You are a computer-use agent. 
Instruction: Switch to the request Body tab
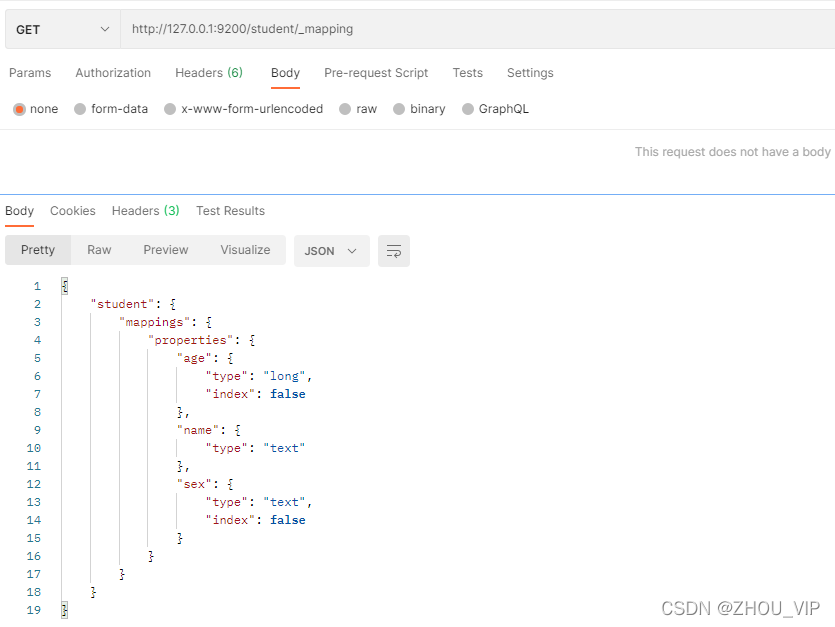285,73
